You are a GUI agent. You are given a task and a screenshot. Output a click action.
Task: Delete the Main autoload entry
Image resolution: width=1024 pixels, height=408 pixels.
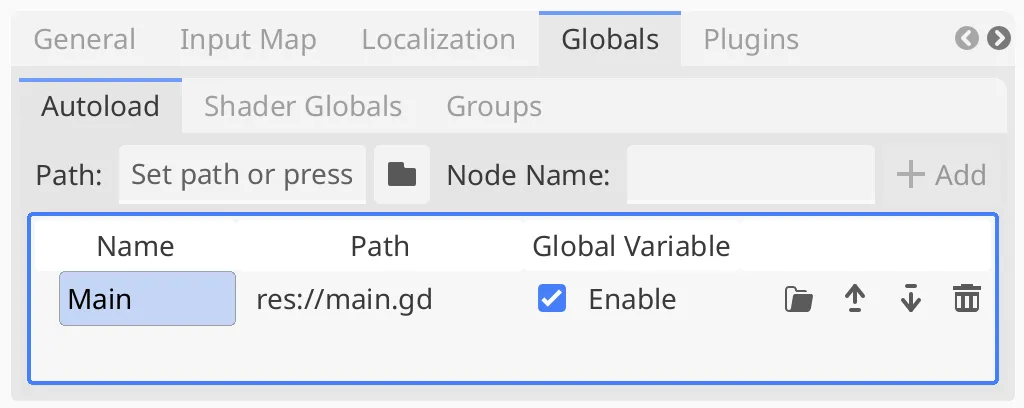[x=967, y=300]
